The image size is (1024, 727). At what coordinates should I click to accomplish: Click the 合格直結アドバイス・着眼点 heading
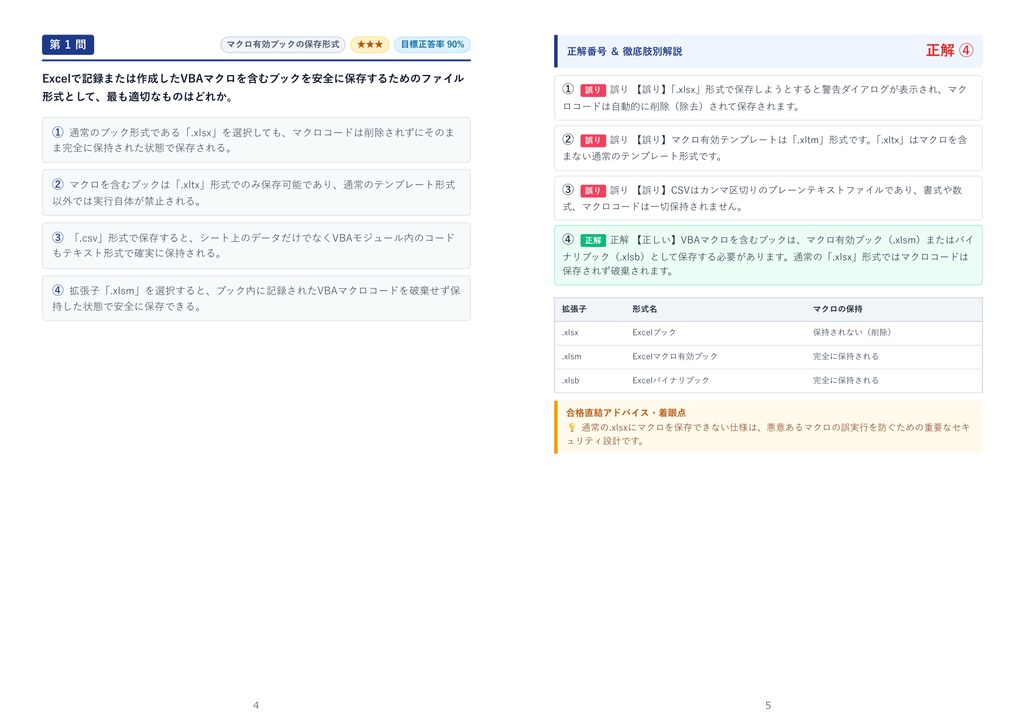click(626, 413)
